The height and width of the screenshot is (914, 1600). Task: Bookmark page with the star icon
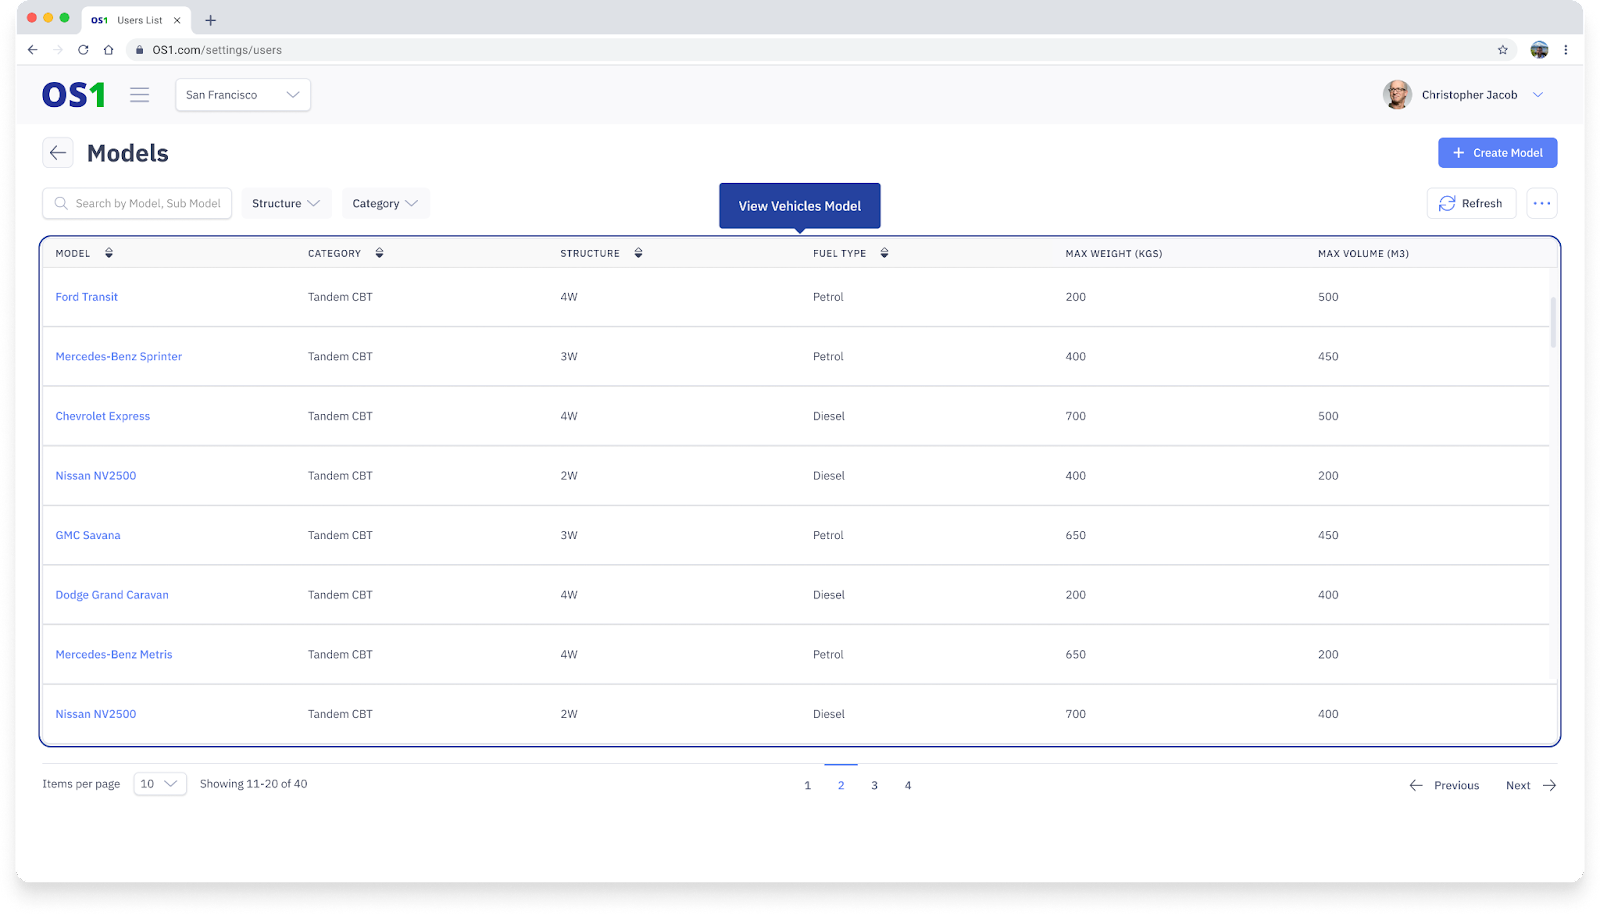pos(1502,50)
